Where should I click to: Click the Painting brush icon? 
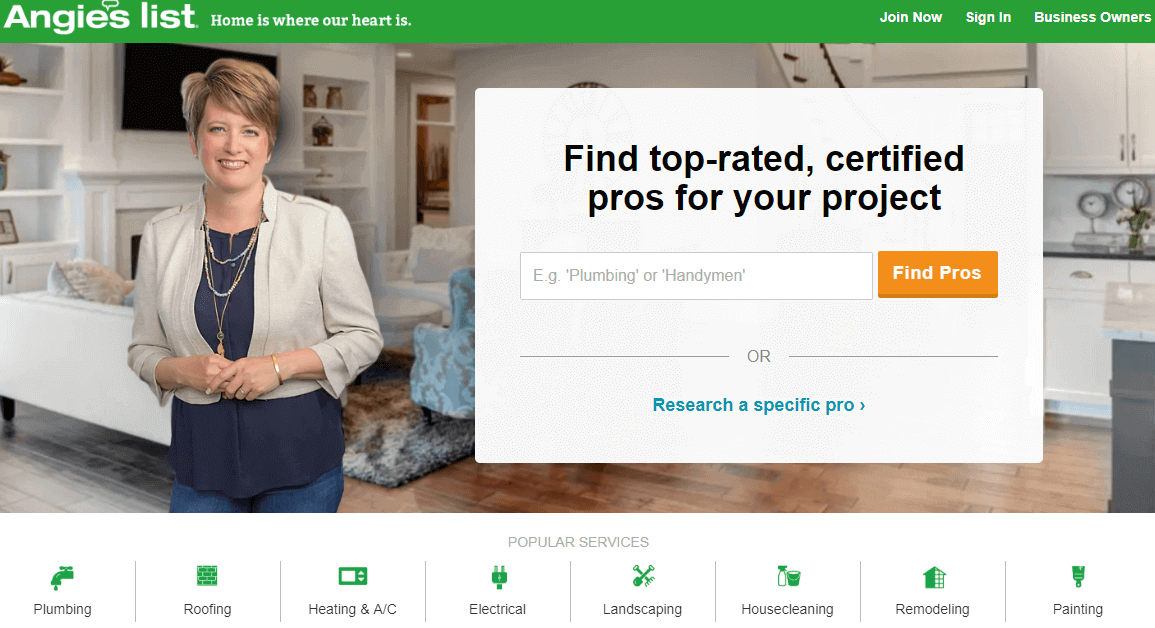1078,576
